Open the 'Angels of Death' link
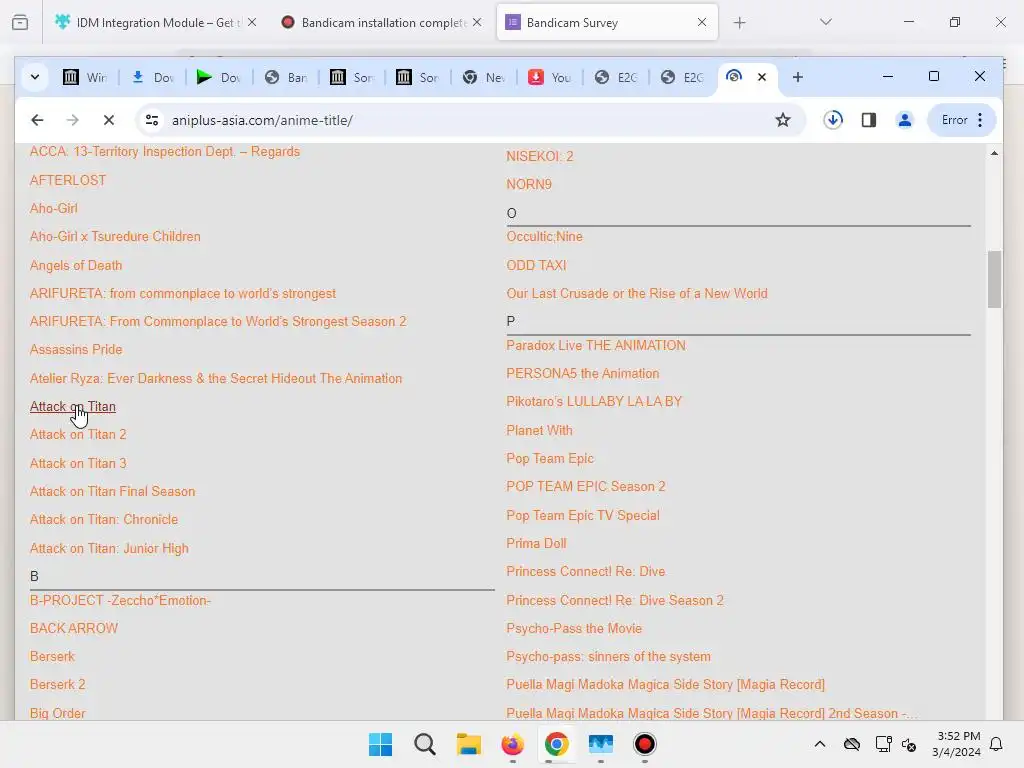This screenshot has height=768, width=1024. [x=76, y=265]
